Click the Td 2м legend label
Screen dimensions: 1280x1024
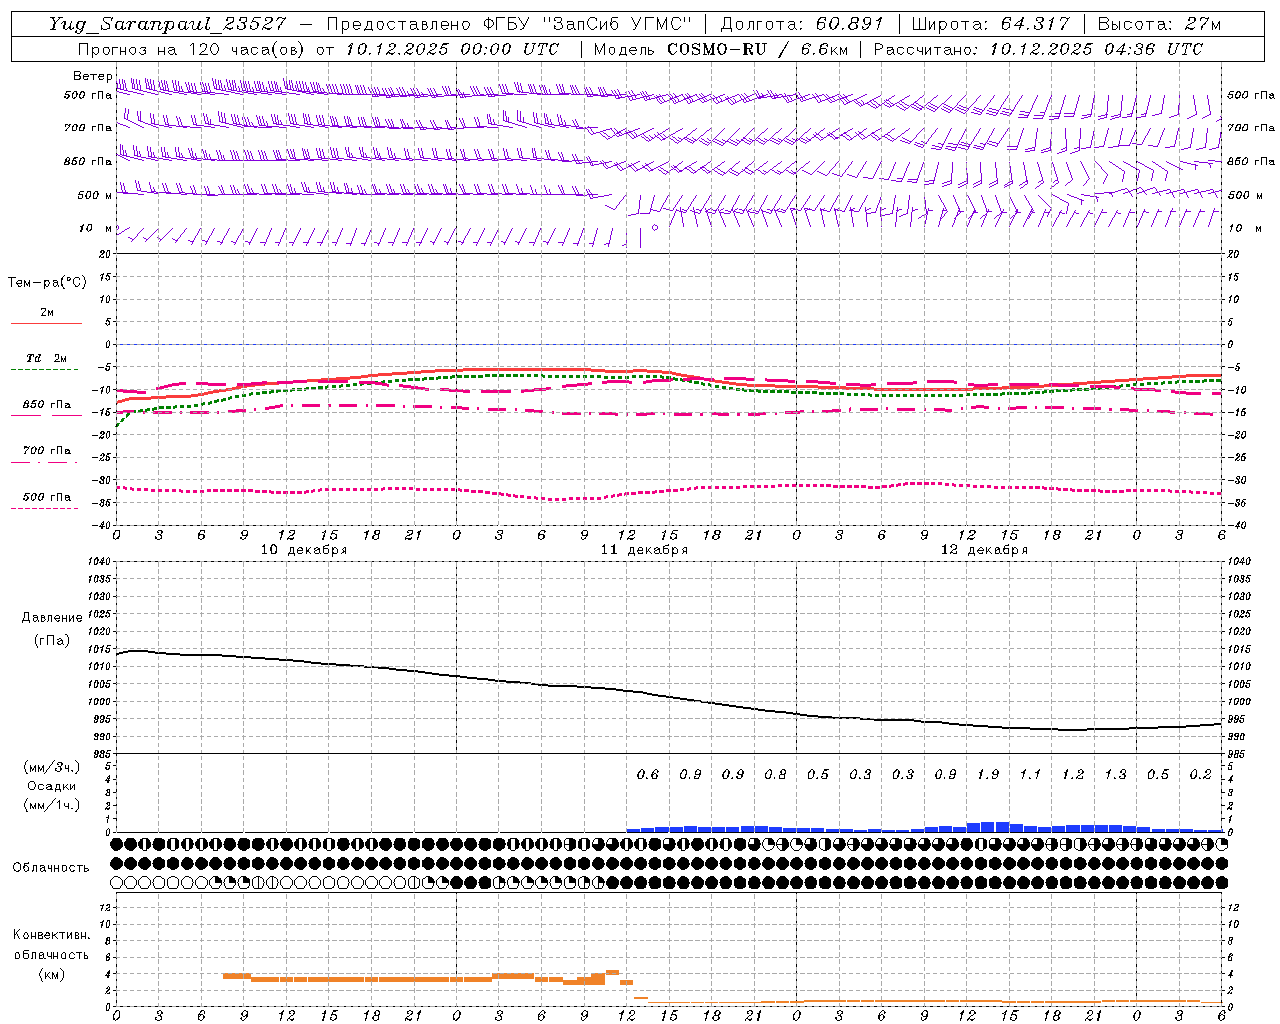click(46, 358)
